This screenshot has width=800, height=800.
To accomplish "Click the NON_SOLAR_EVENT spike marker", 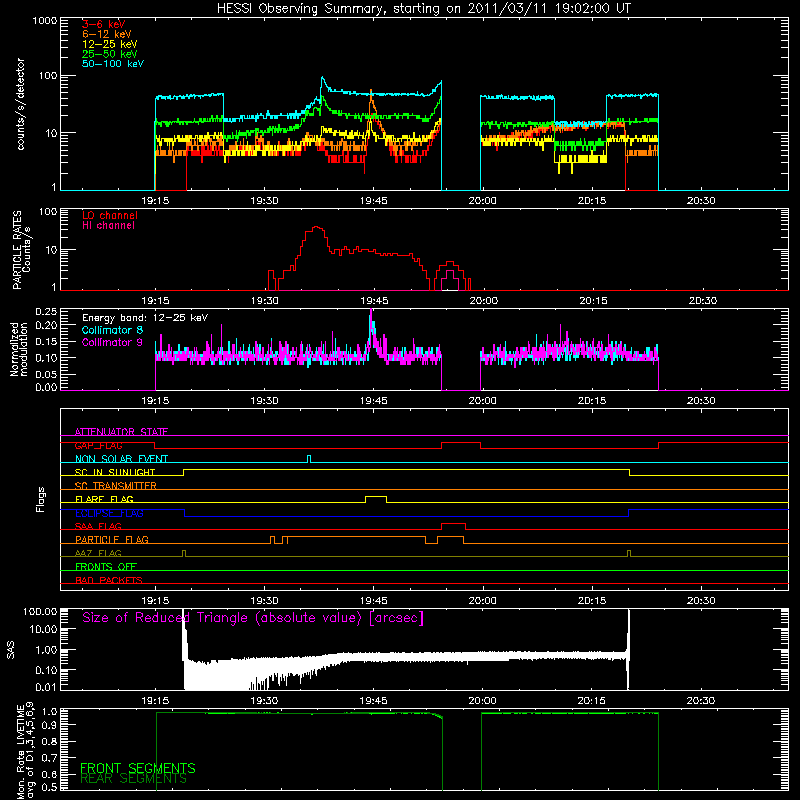I will (309, 459).
